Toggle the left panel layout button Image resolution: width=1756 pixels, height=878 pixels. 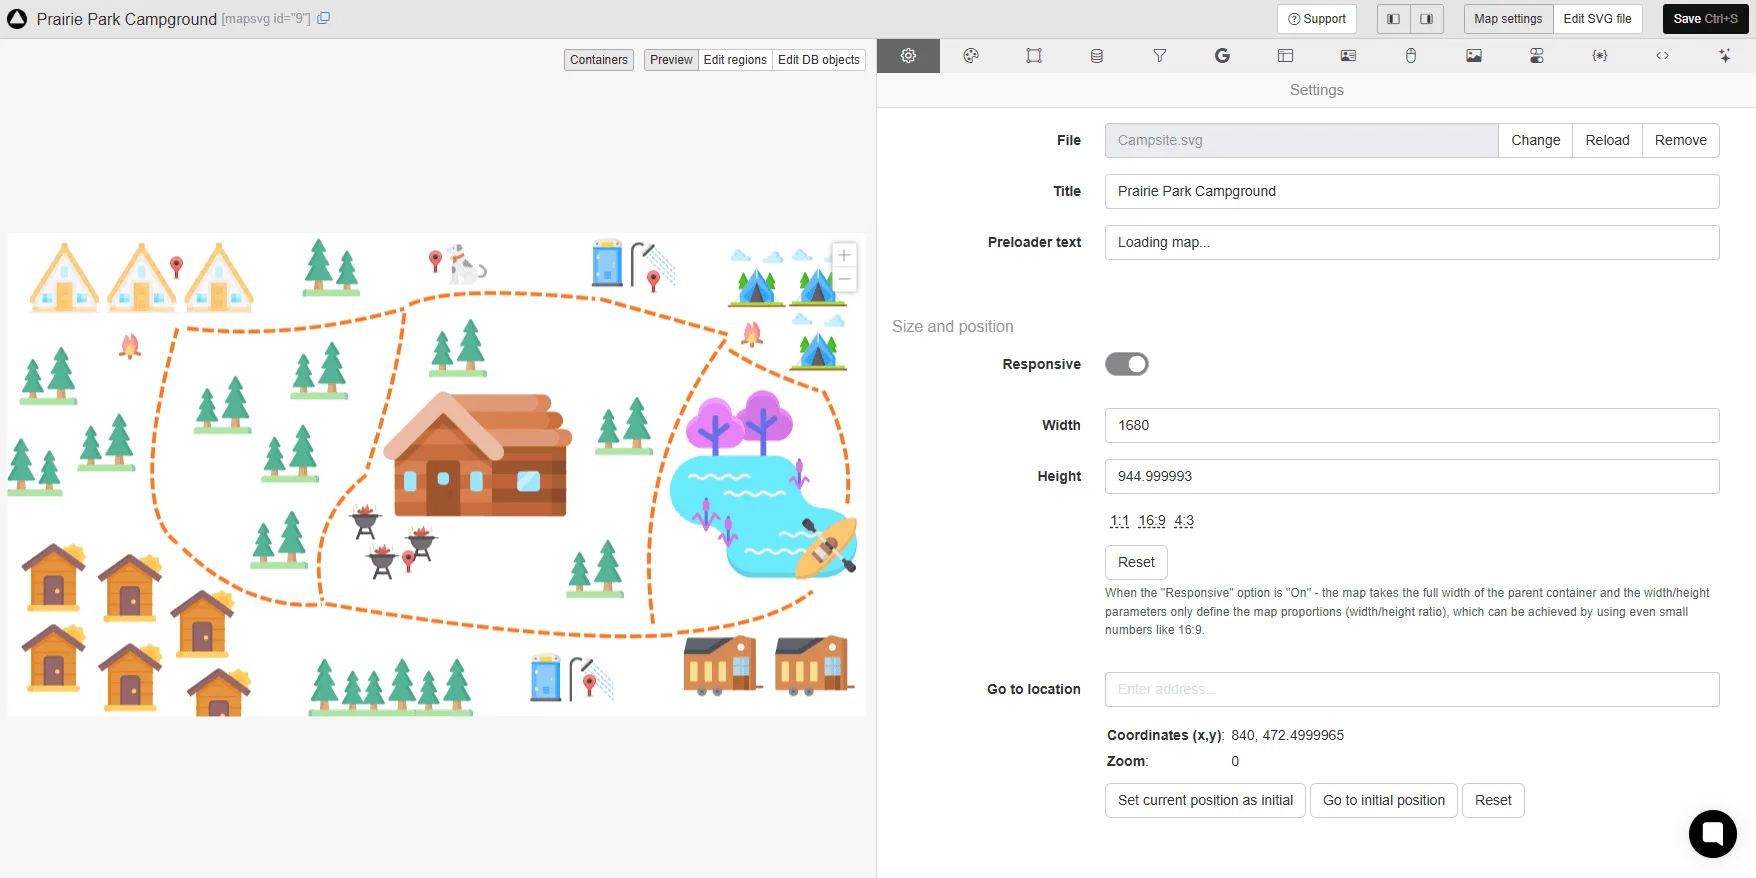click(1393, 19)
